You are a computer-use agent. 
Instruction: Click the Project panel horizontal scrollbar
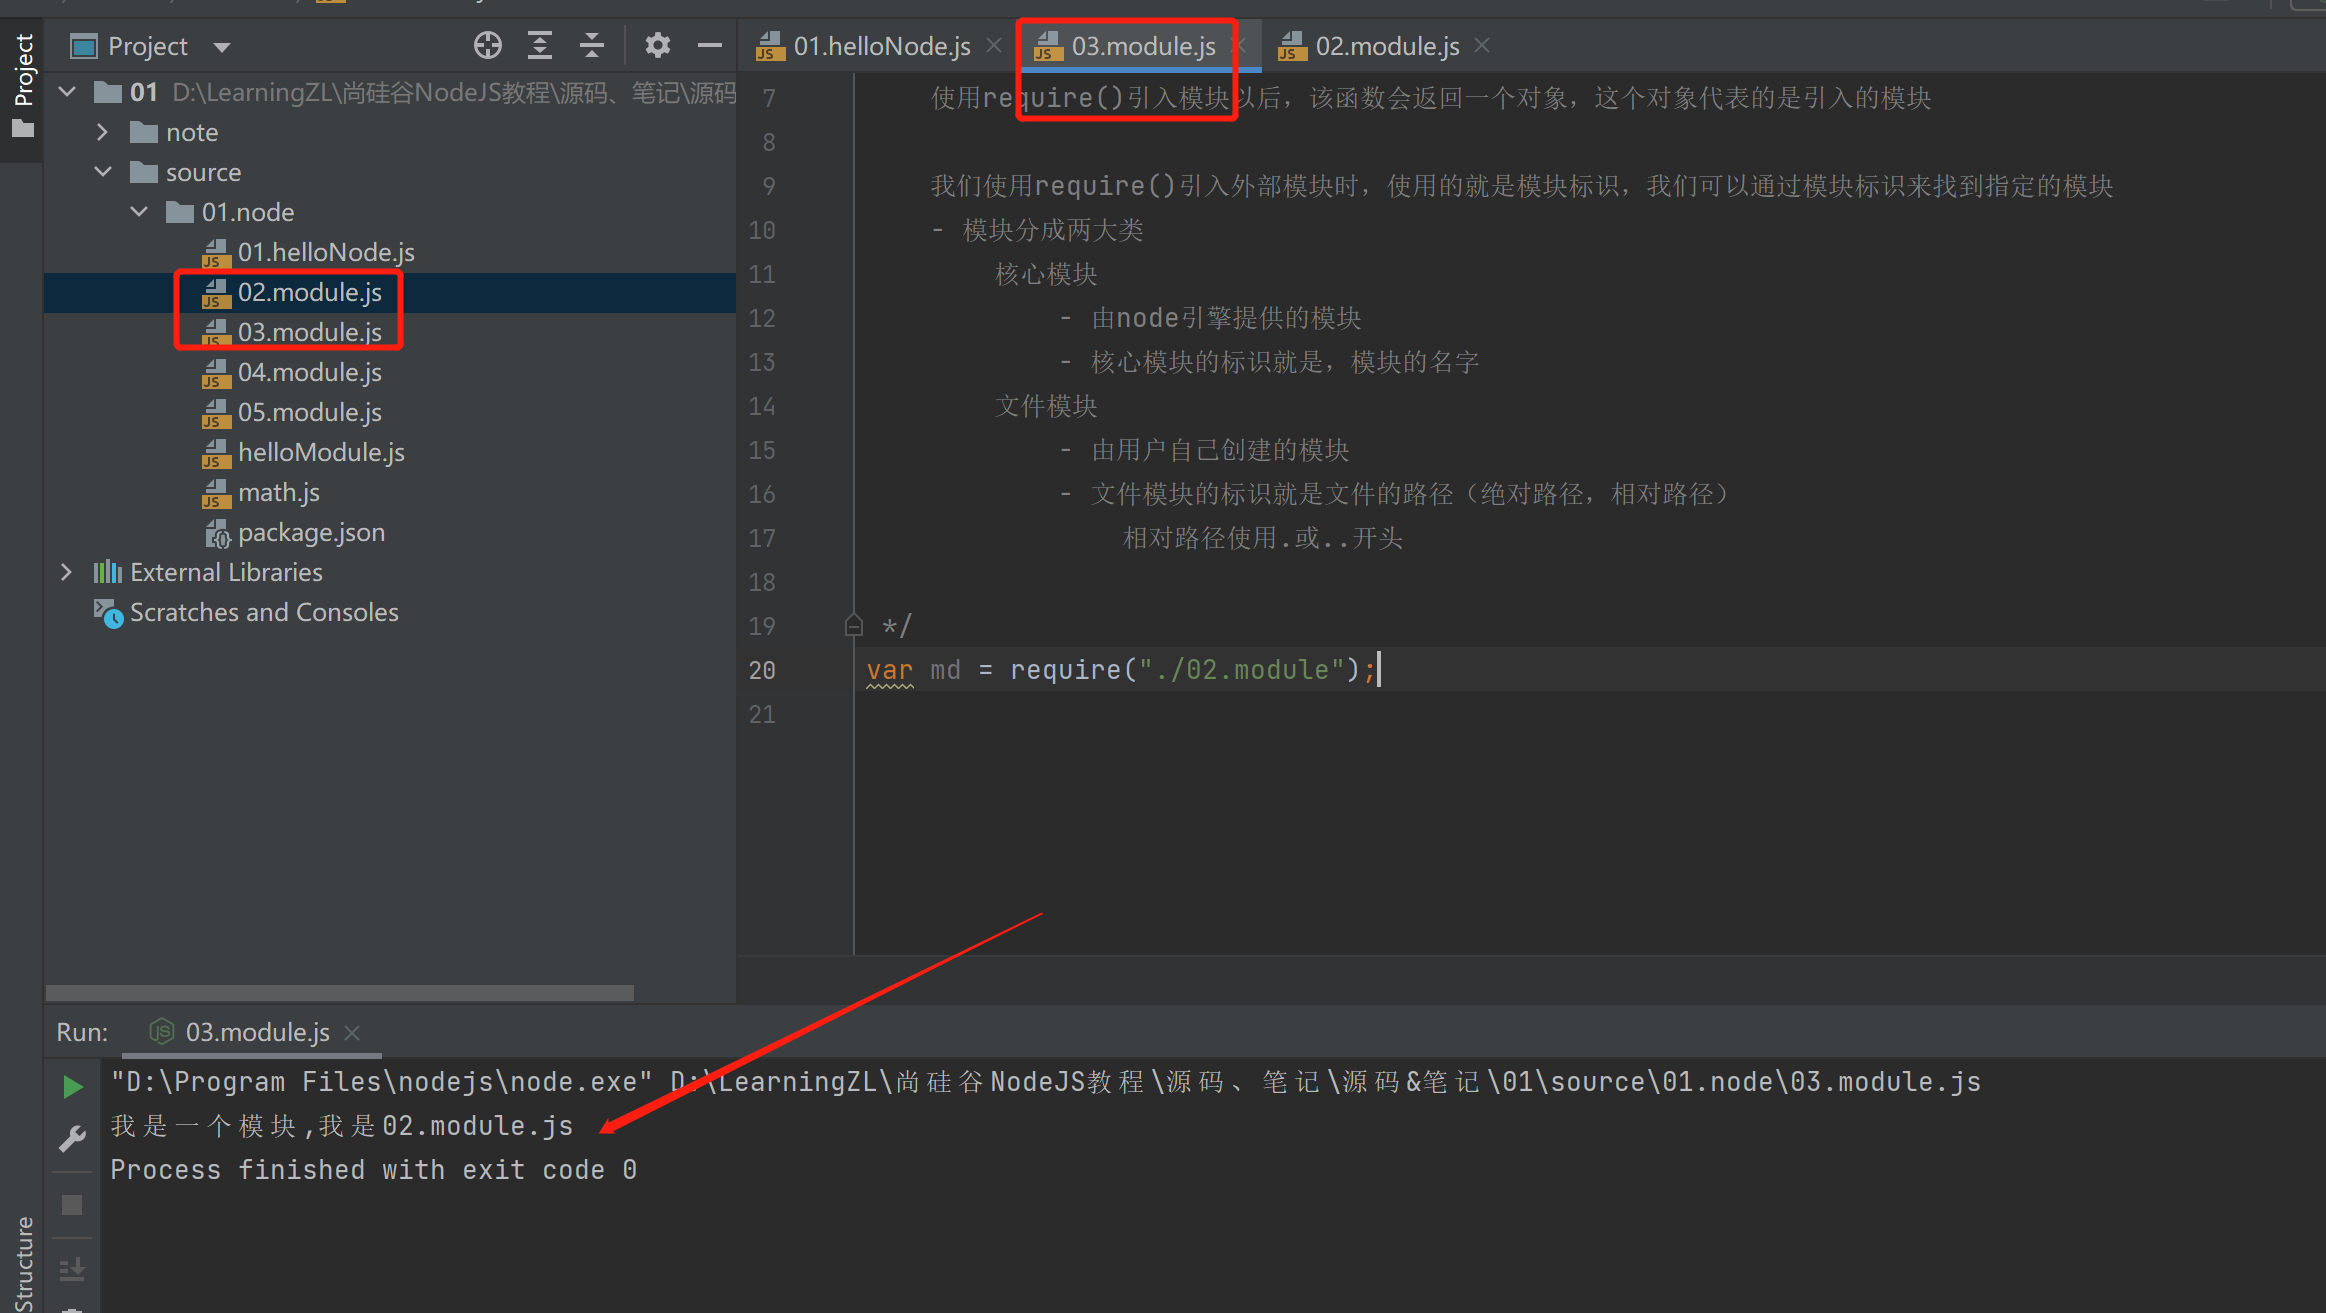(340, 993)
